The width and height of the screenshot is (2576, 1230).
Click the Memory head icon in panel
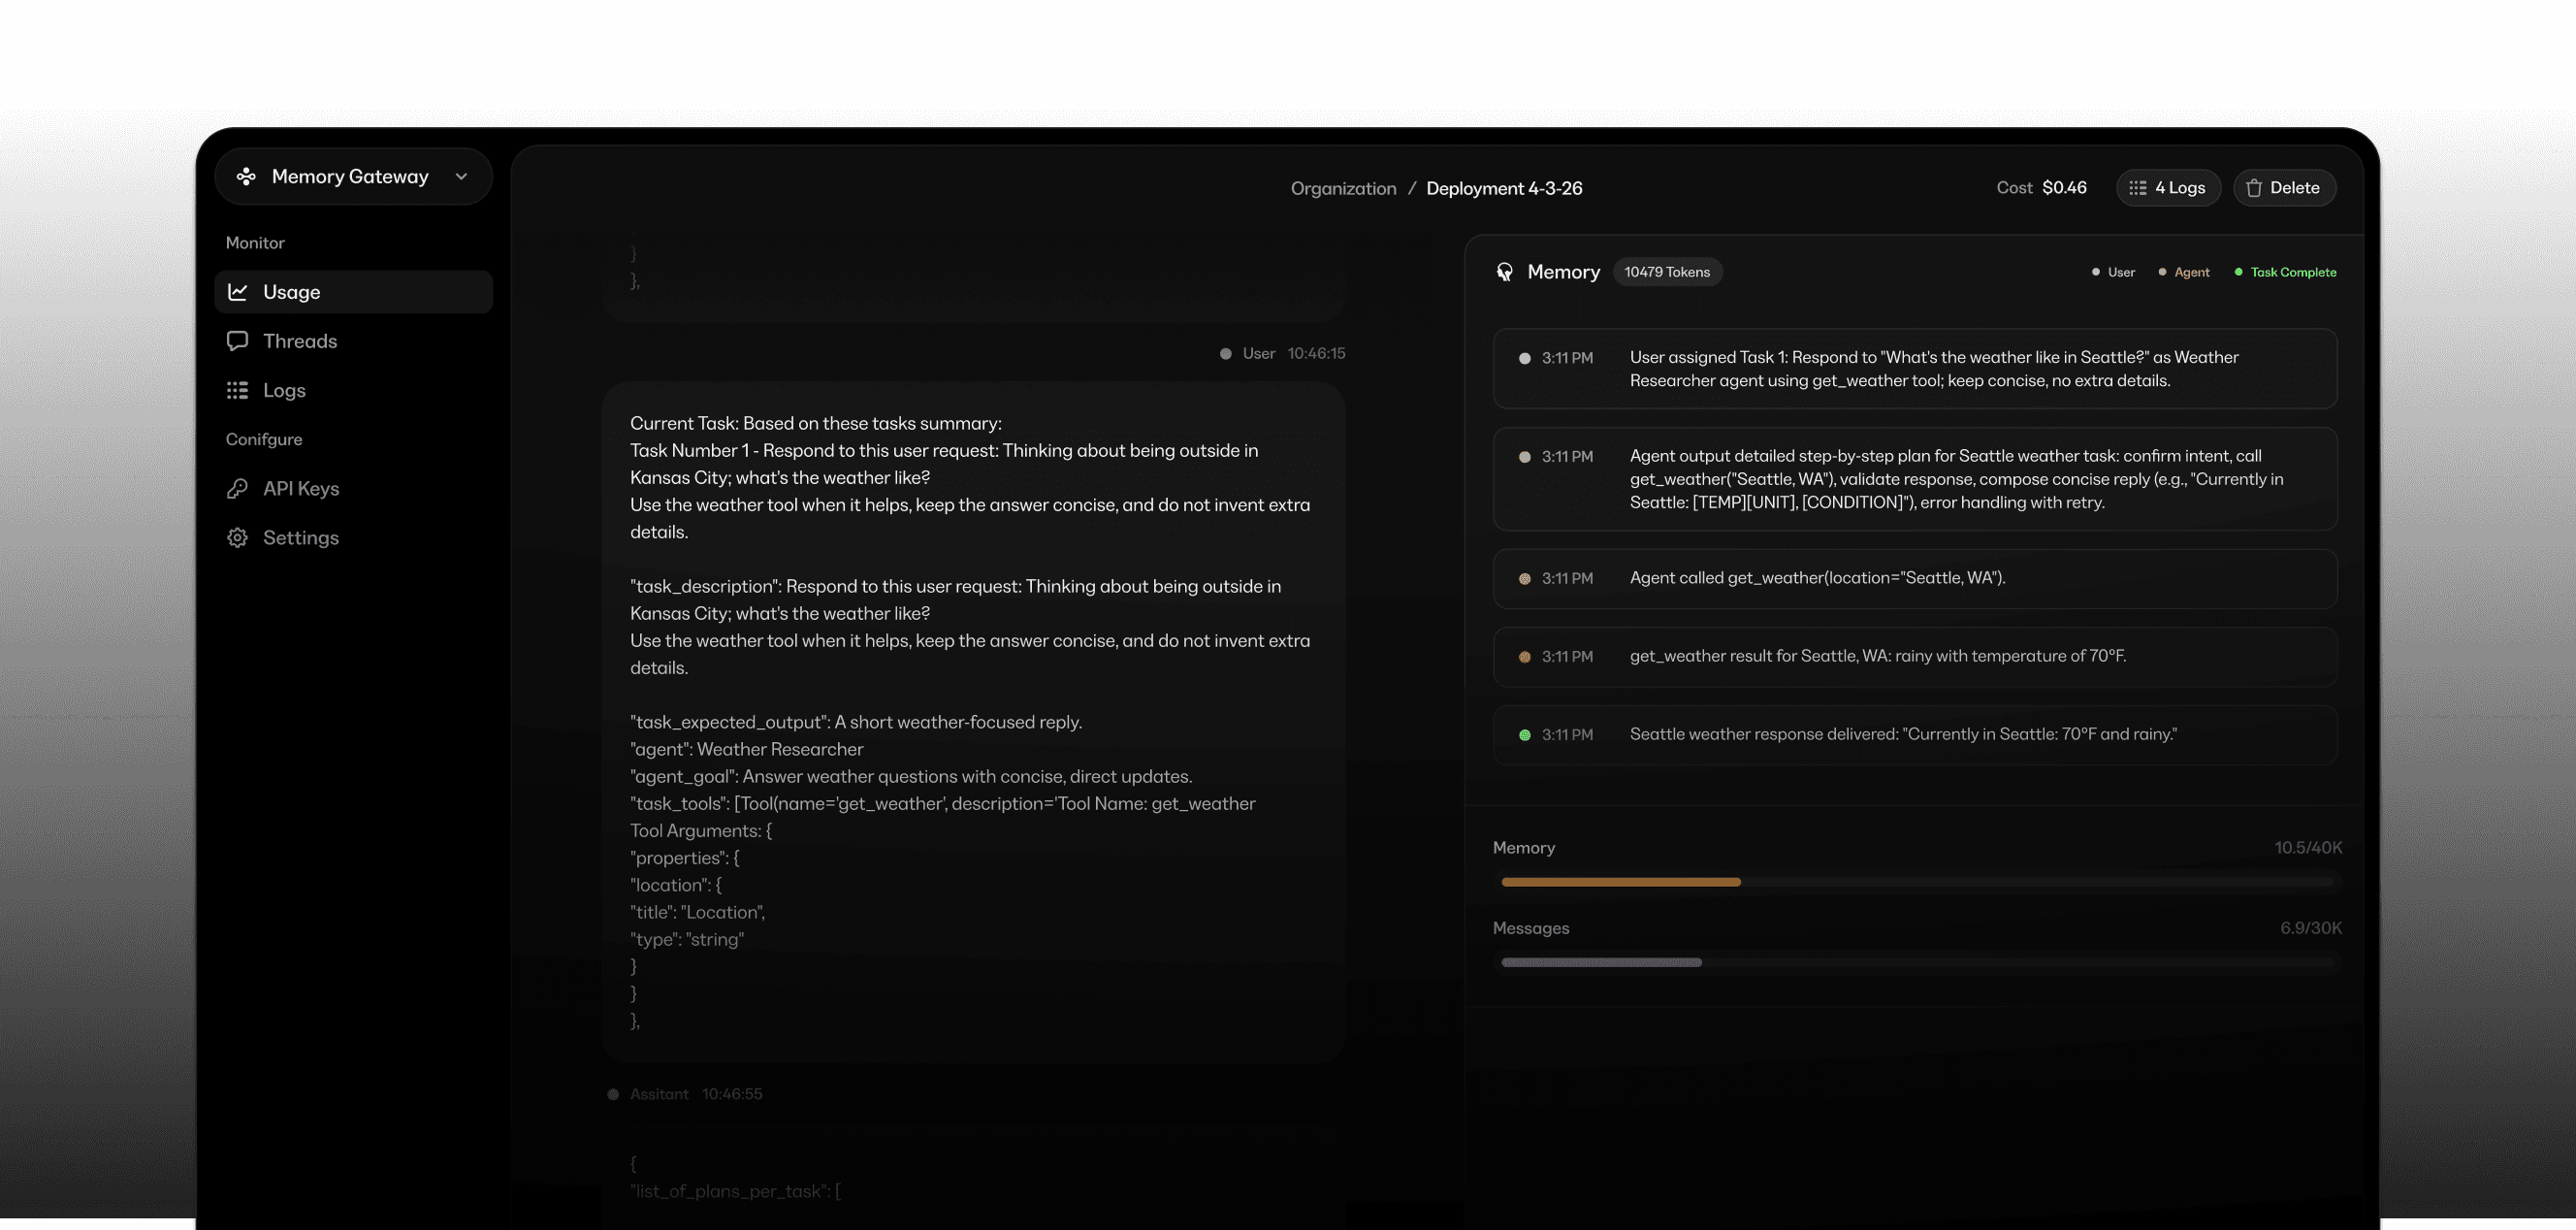pos(1504,272)
